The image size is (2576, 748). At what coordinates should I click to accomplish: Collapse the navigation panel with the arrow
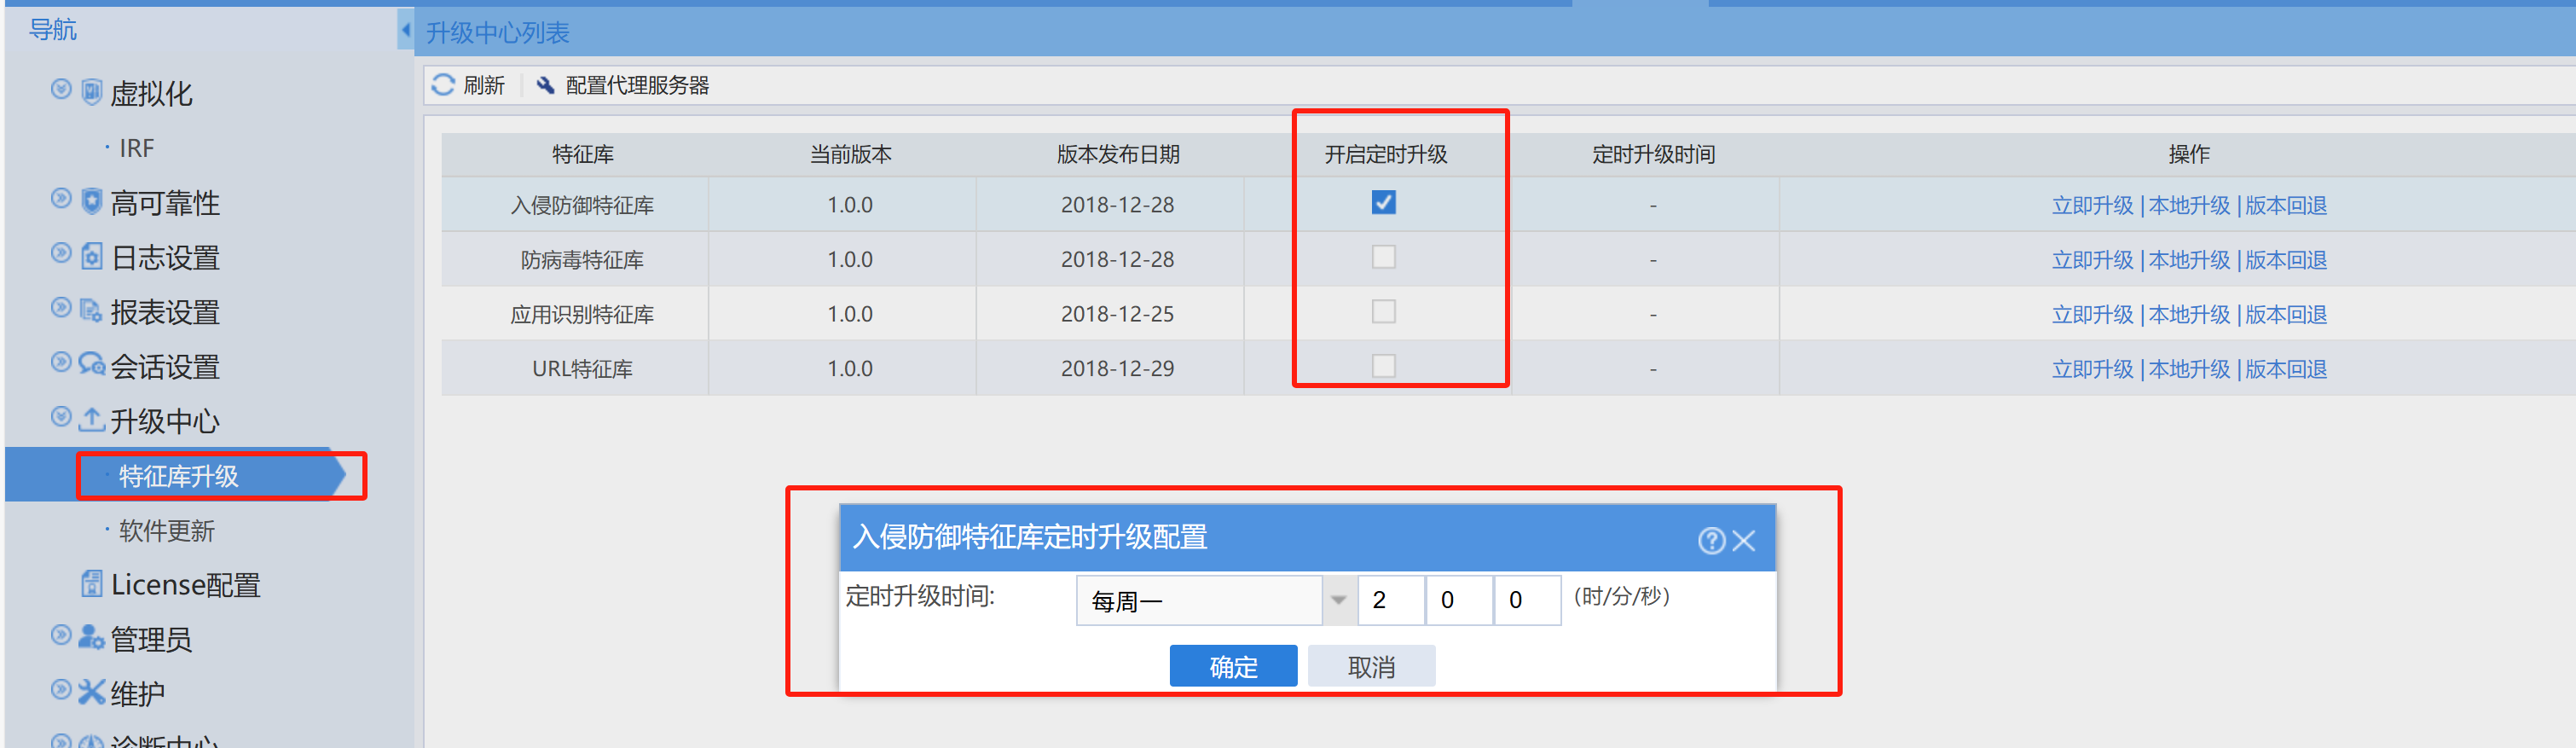tap(405, 30)
